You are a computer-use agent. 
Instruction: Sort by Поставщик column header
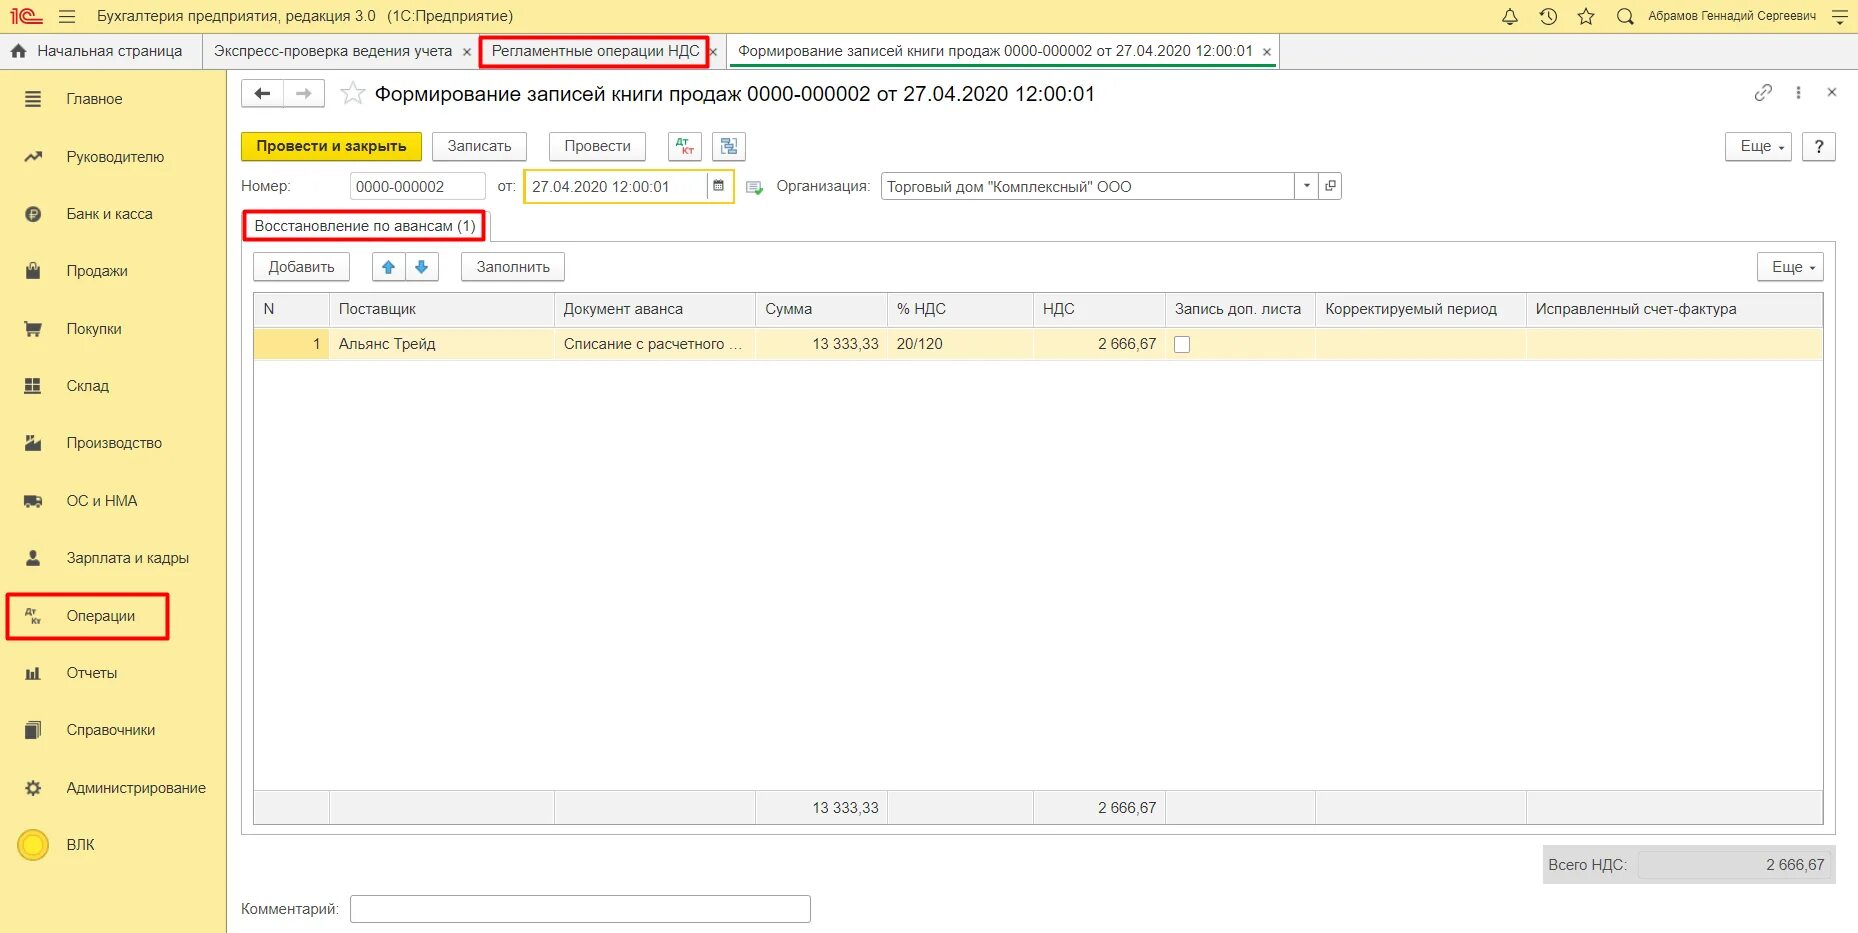[441, 309]
